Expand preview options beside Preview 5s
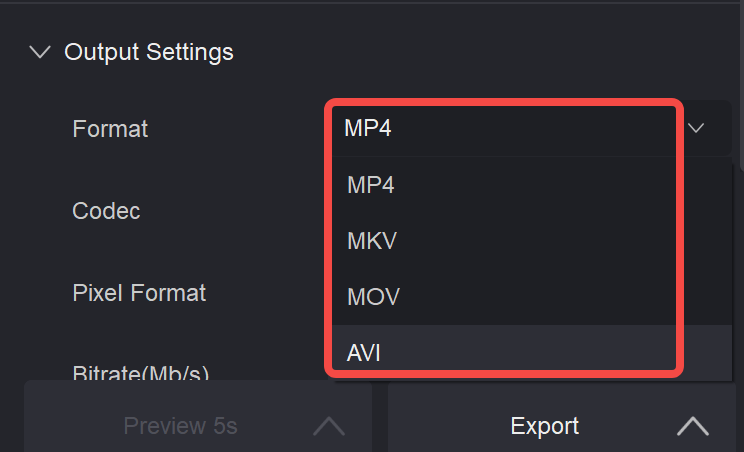Viewport: 744px width, 452px height. (x=329, y=425)
